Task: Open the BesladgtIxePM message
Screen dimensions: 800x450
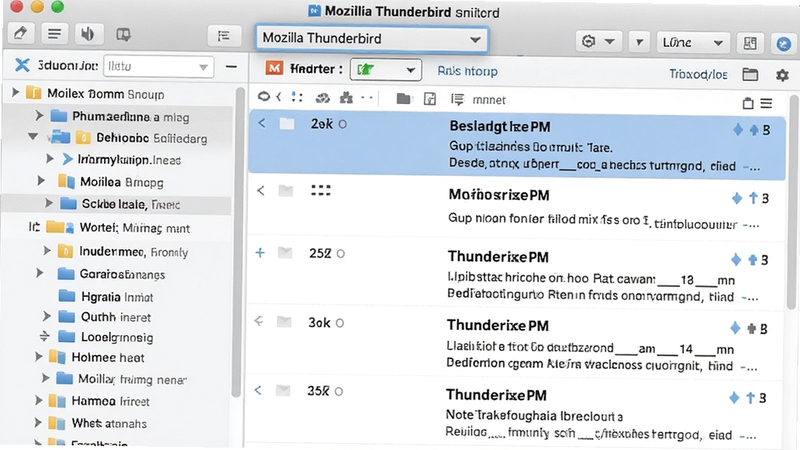Action: (x=517, y=145)
